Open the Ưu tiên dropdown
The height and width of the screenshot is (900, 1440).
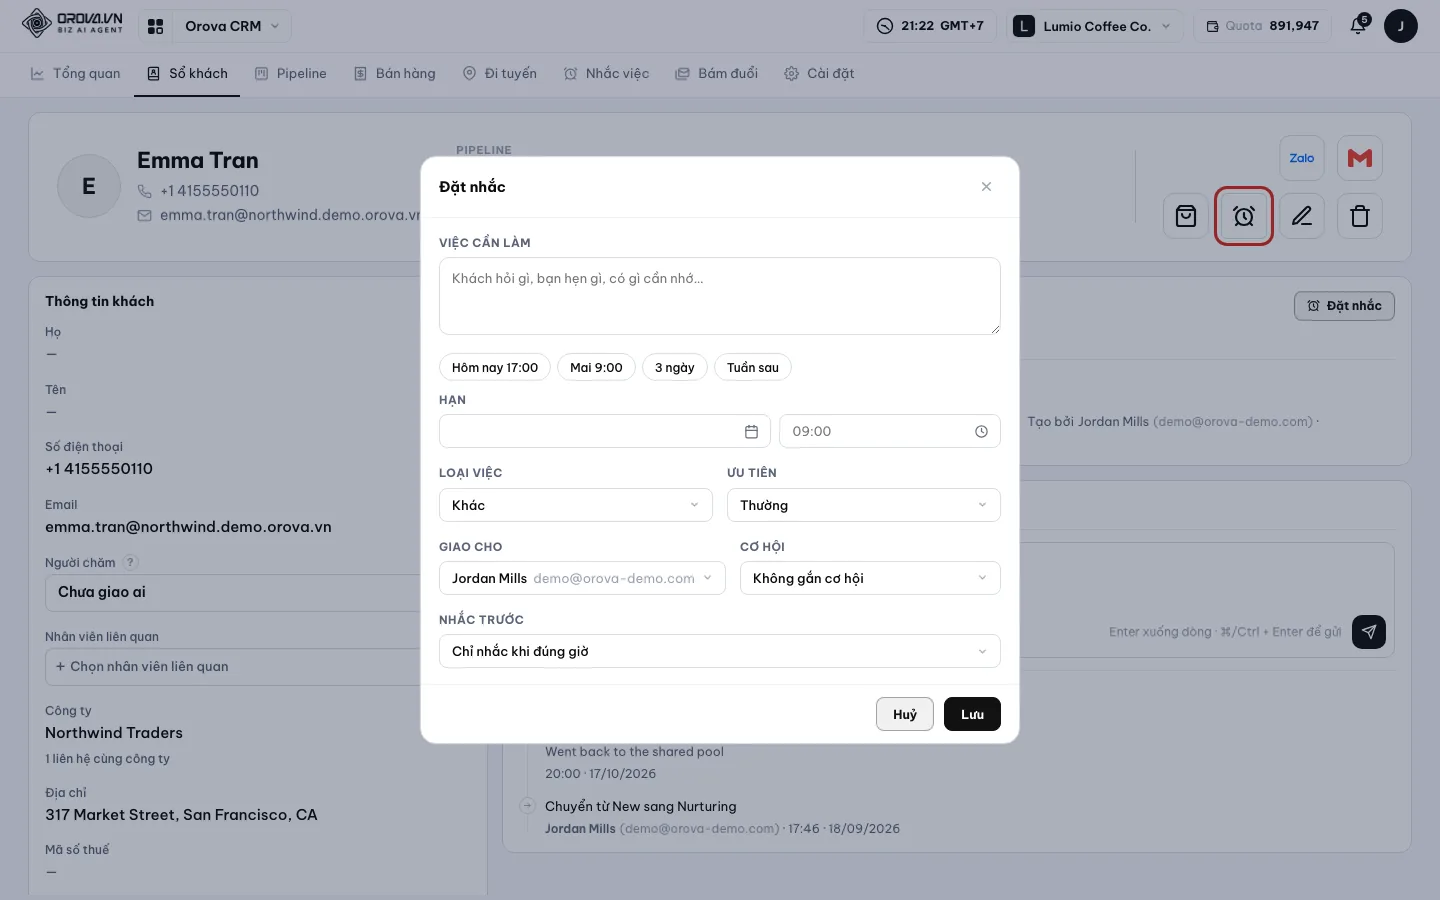pyautogui.click(x=864, y=505)
